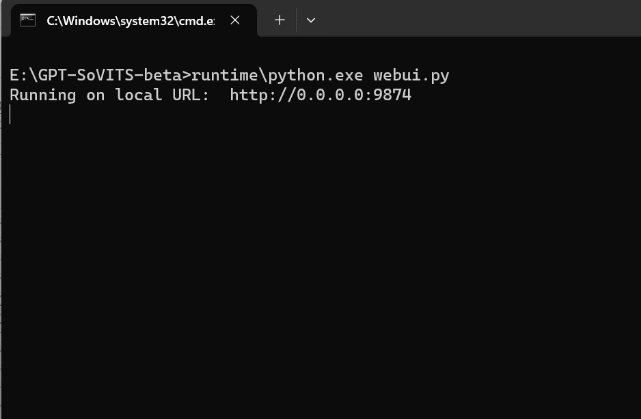641x419 pixels.
Task: Click the cmd icon on the tab
Action: 28,20
